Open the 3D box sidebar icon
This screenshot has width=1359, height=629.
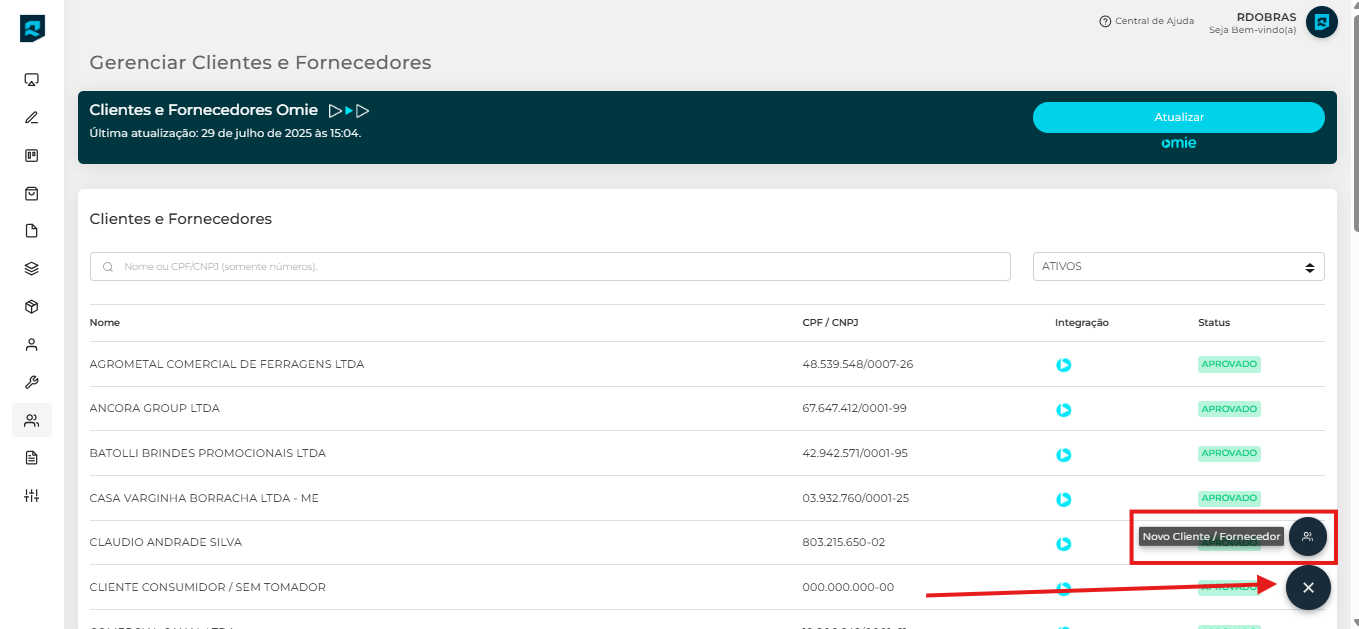pos(31,307)
